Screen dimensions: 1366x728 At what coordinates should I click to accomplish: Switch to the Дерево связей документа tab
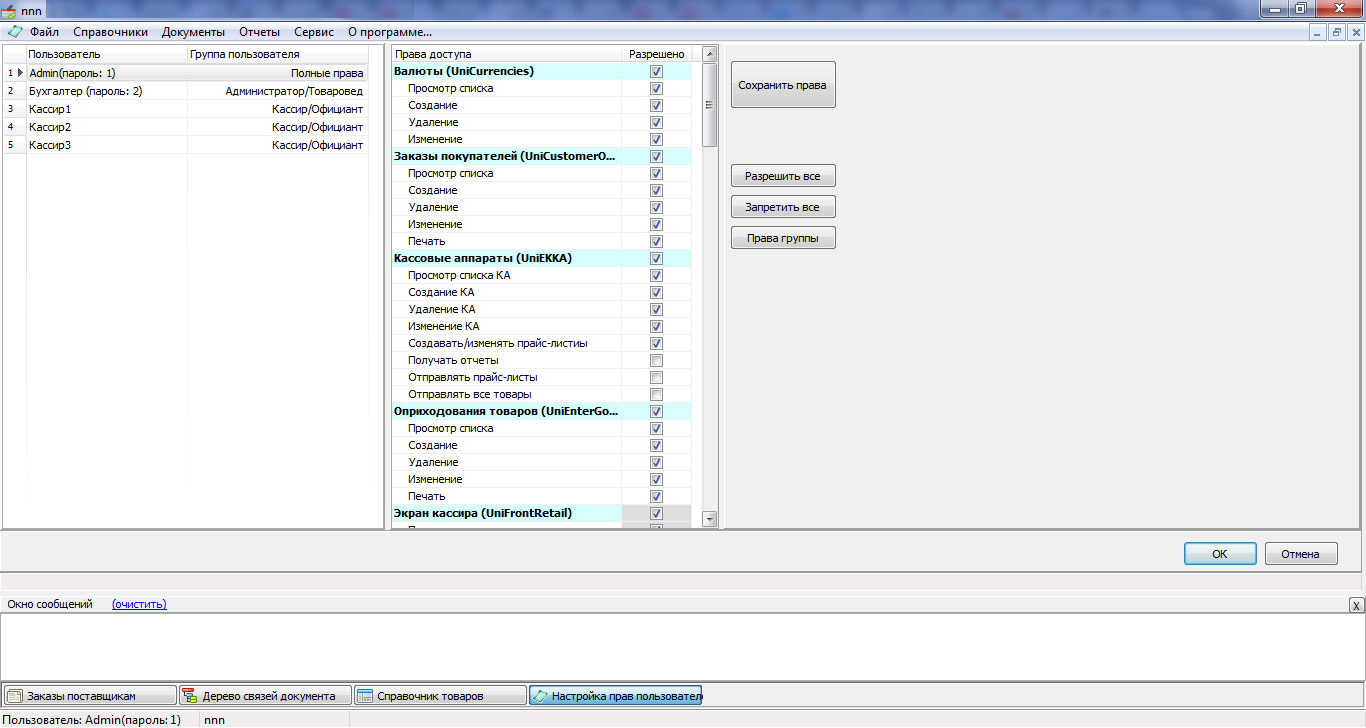265,695
